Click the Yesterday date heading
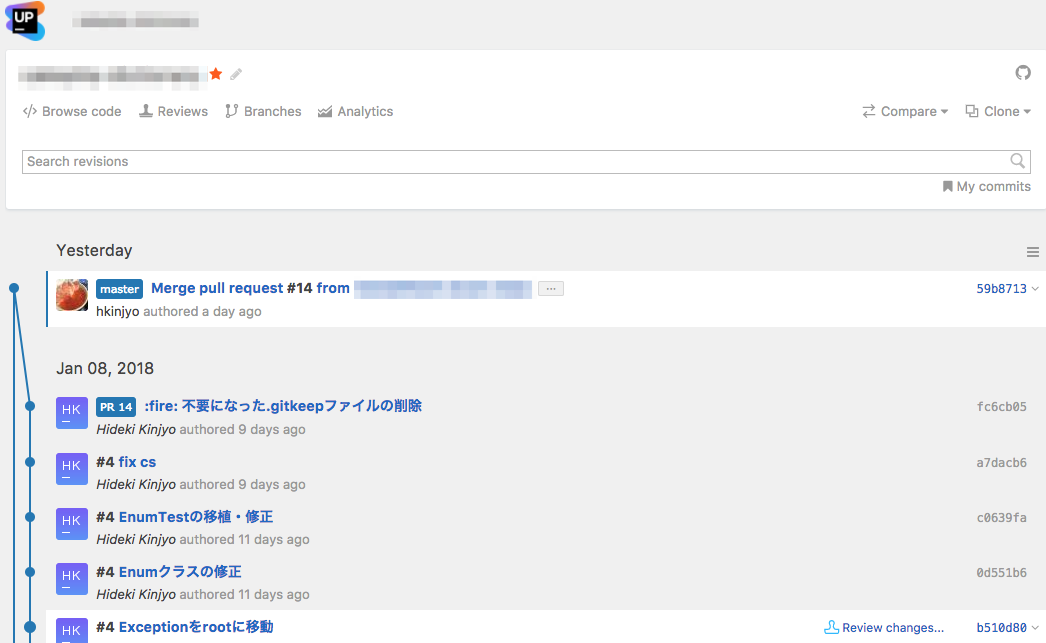Image resolution: width=1046 pixels, height=643 pixels. (x=94, y=250)
